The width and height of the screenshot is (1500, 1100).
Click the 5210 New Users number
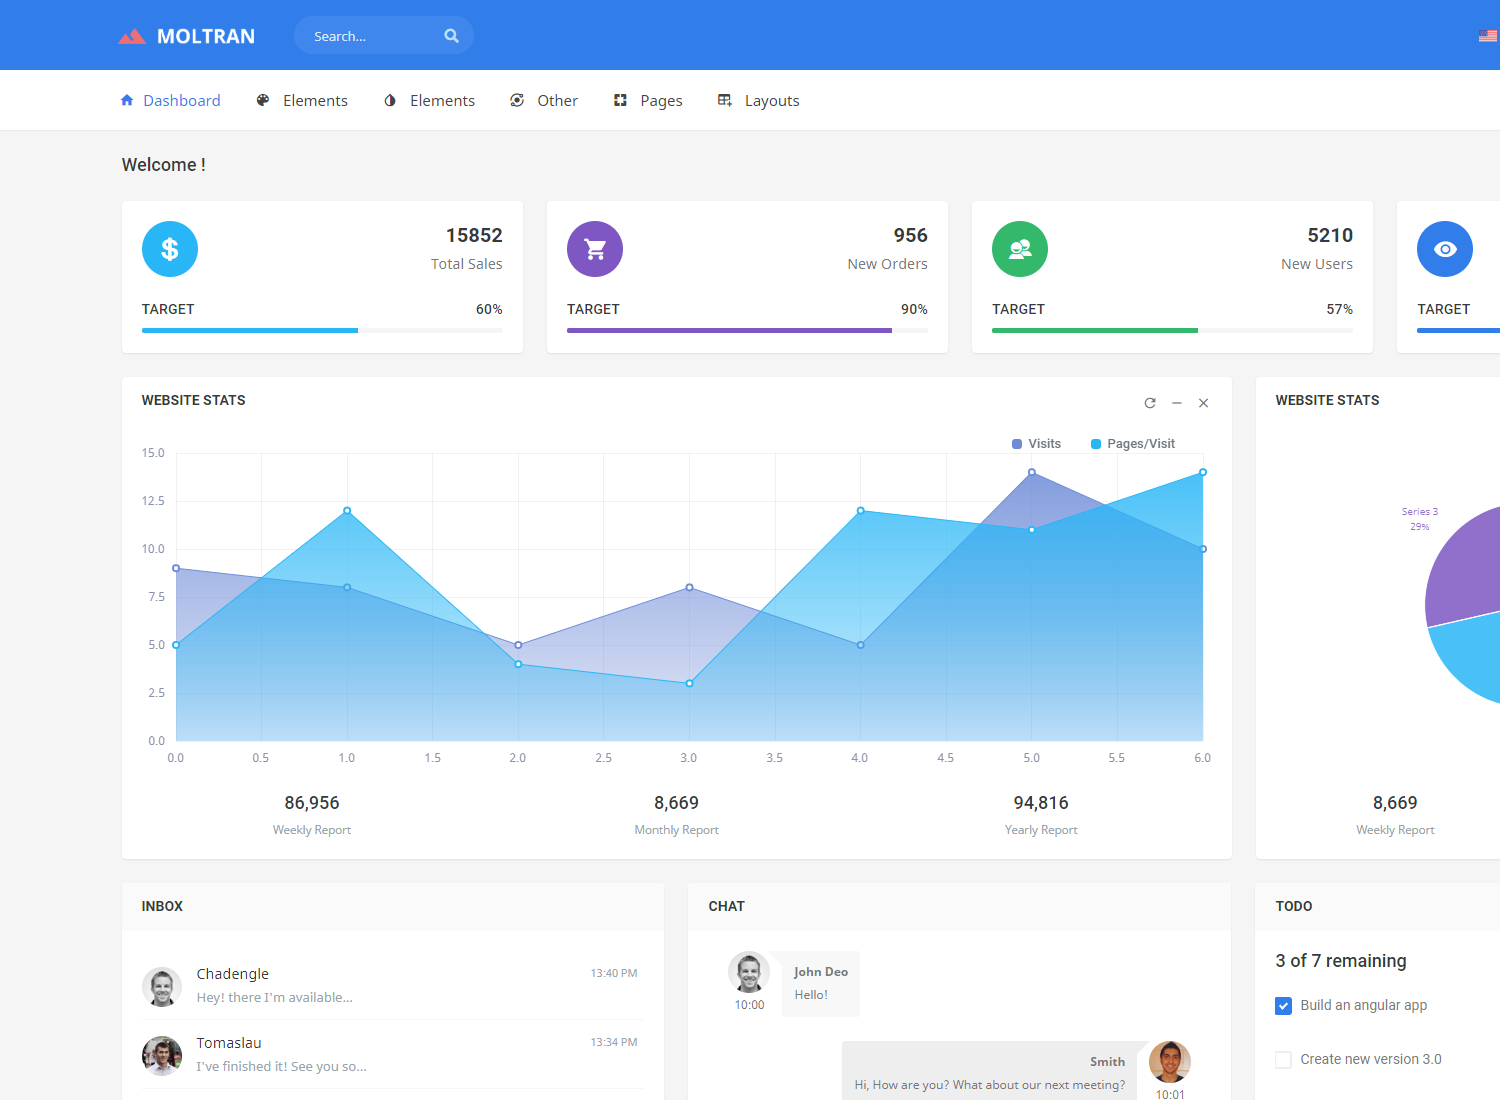[1330, 235]
